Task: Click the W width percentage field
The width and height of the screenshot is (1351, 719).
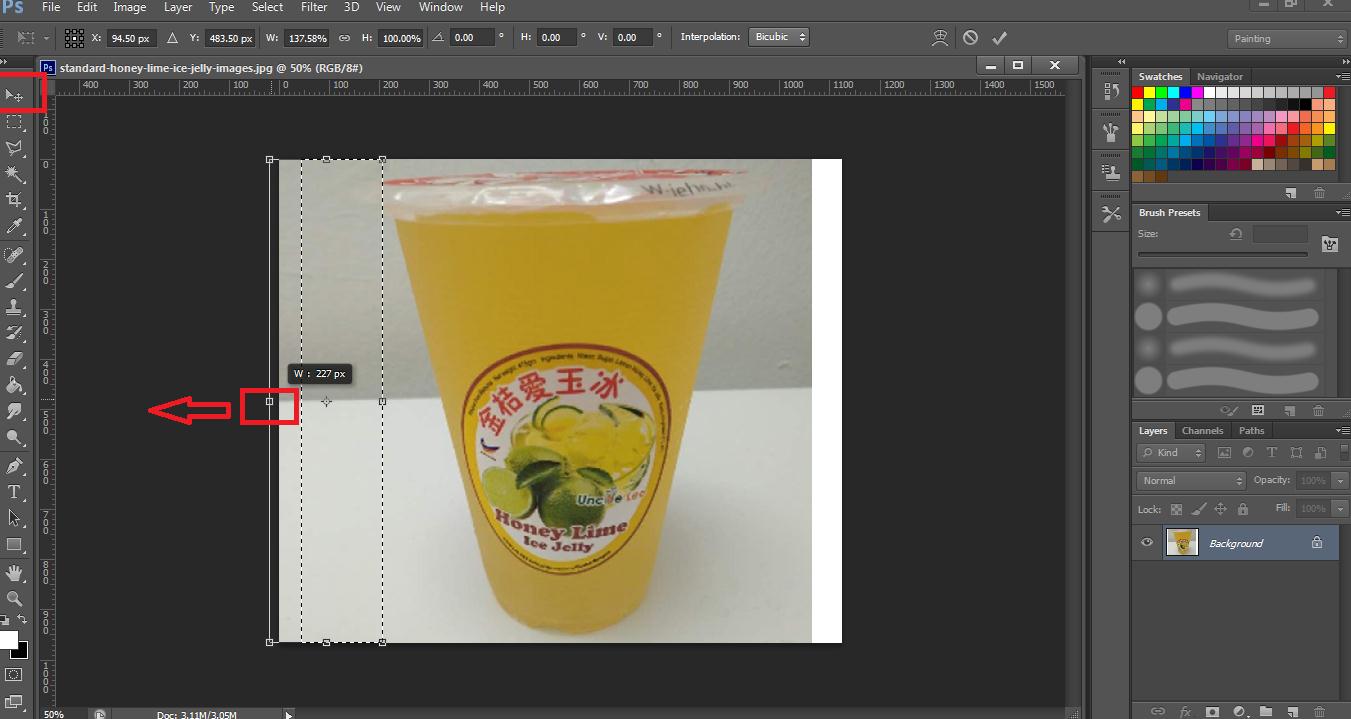Action: 305,38
